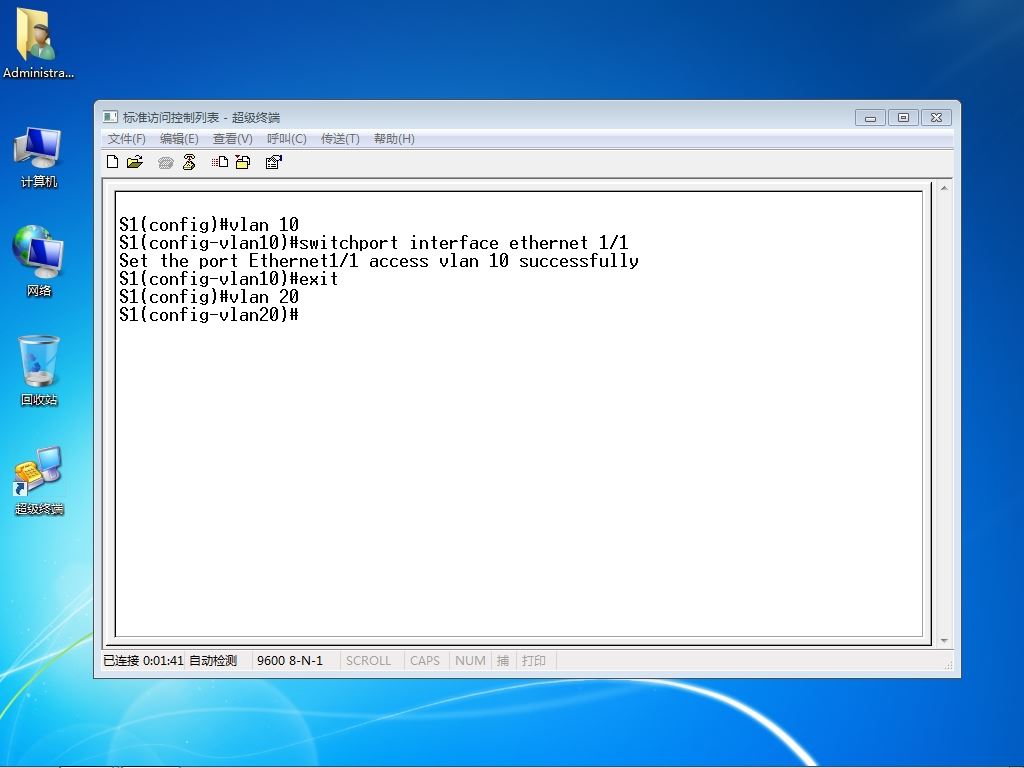Viewport: 1024px width, 768px height.
Task: Click scrollbar down arrow in terminal
Action: [x=944, y=641]
